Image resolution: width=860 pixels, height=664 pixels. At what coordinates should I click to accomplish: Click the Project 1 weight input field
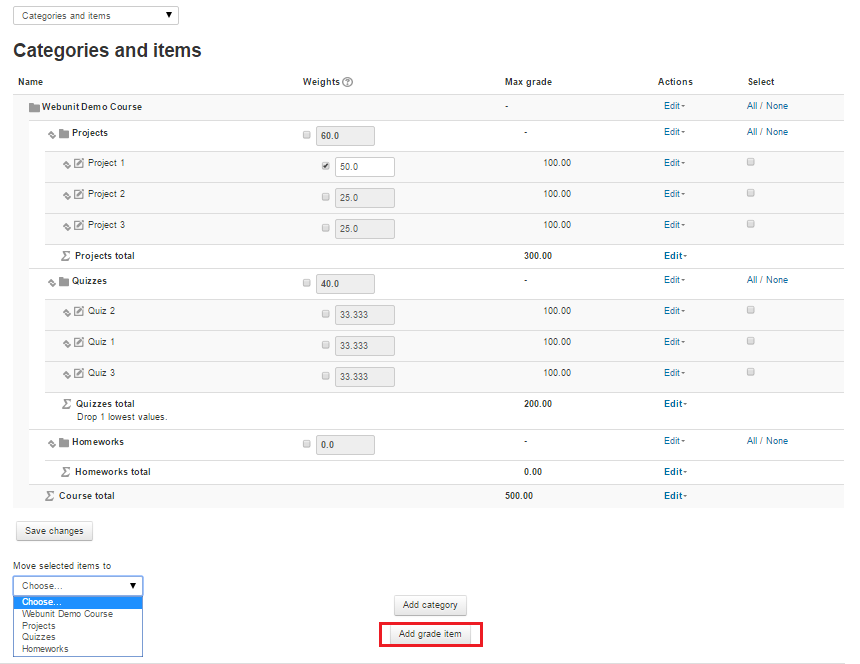[364, 167]
